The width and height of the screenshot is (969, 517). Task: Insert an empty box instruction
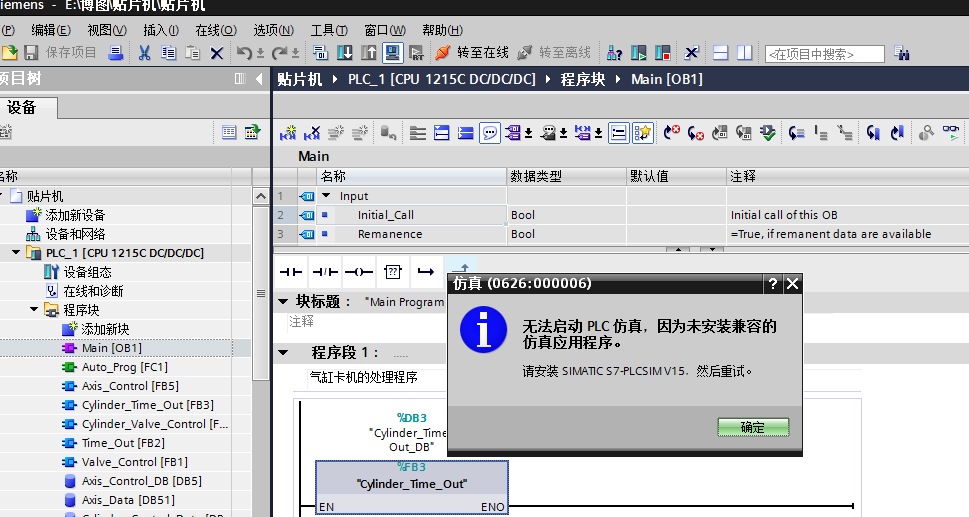(x=393, y=271)
